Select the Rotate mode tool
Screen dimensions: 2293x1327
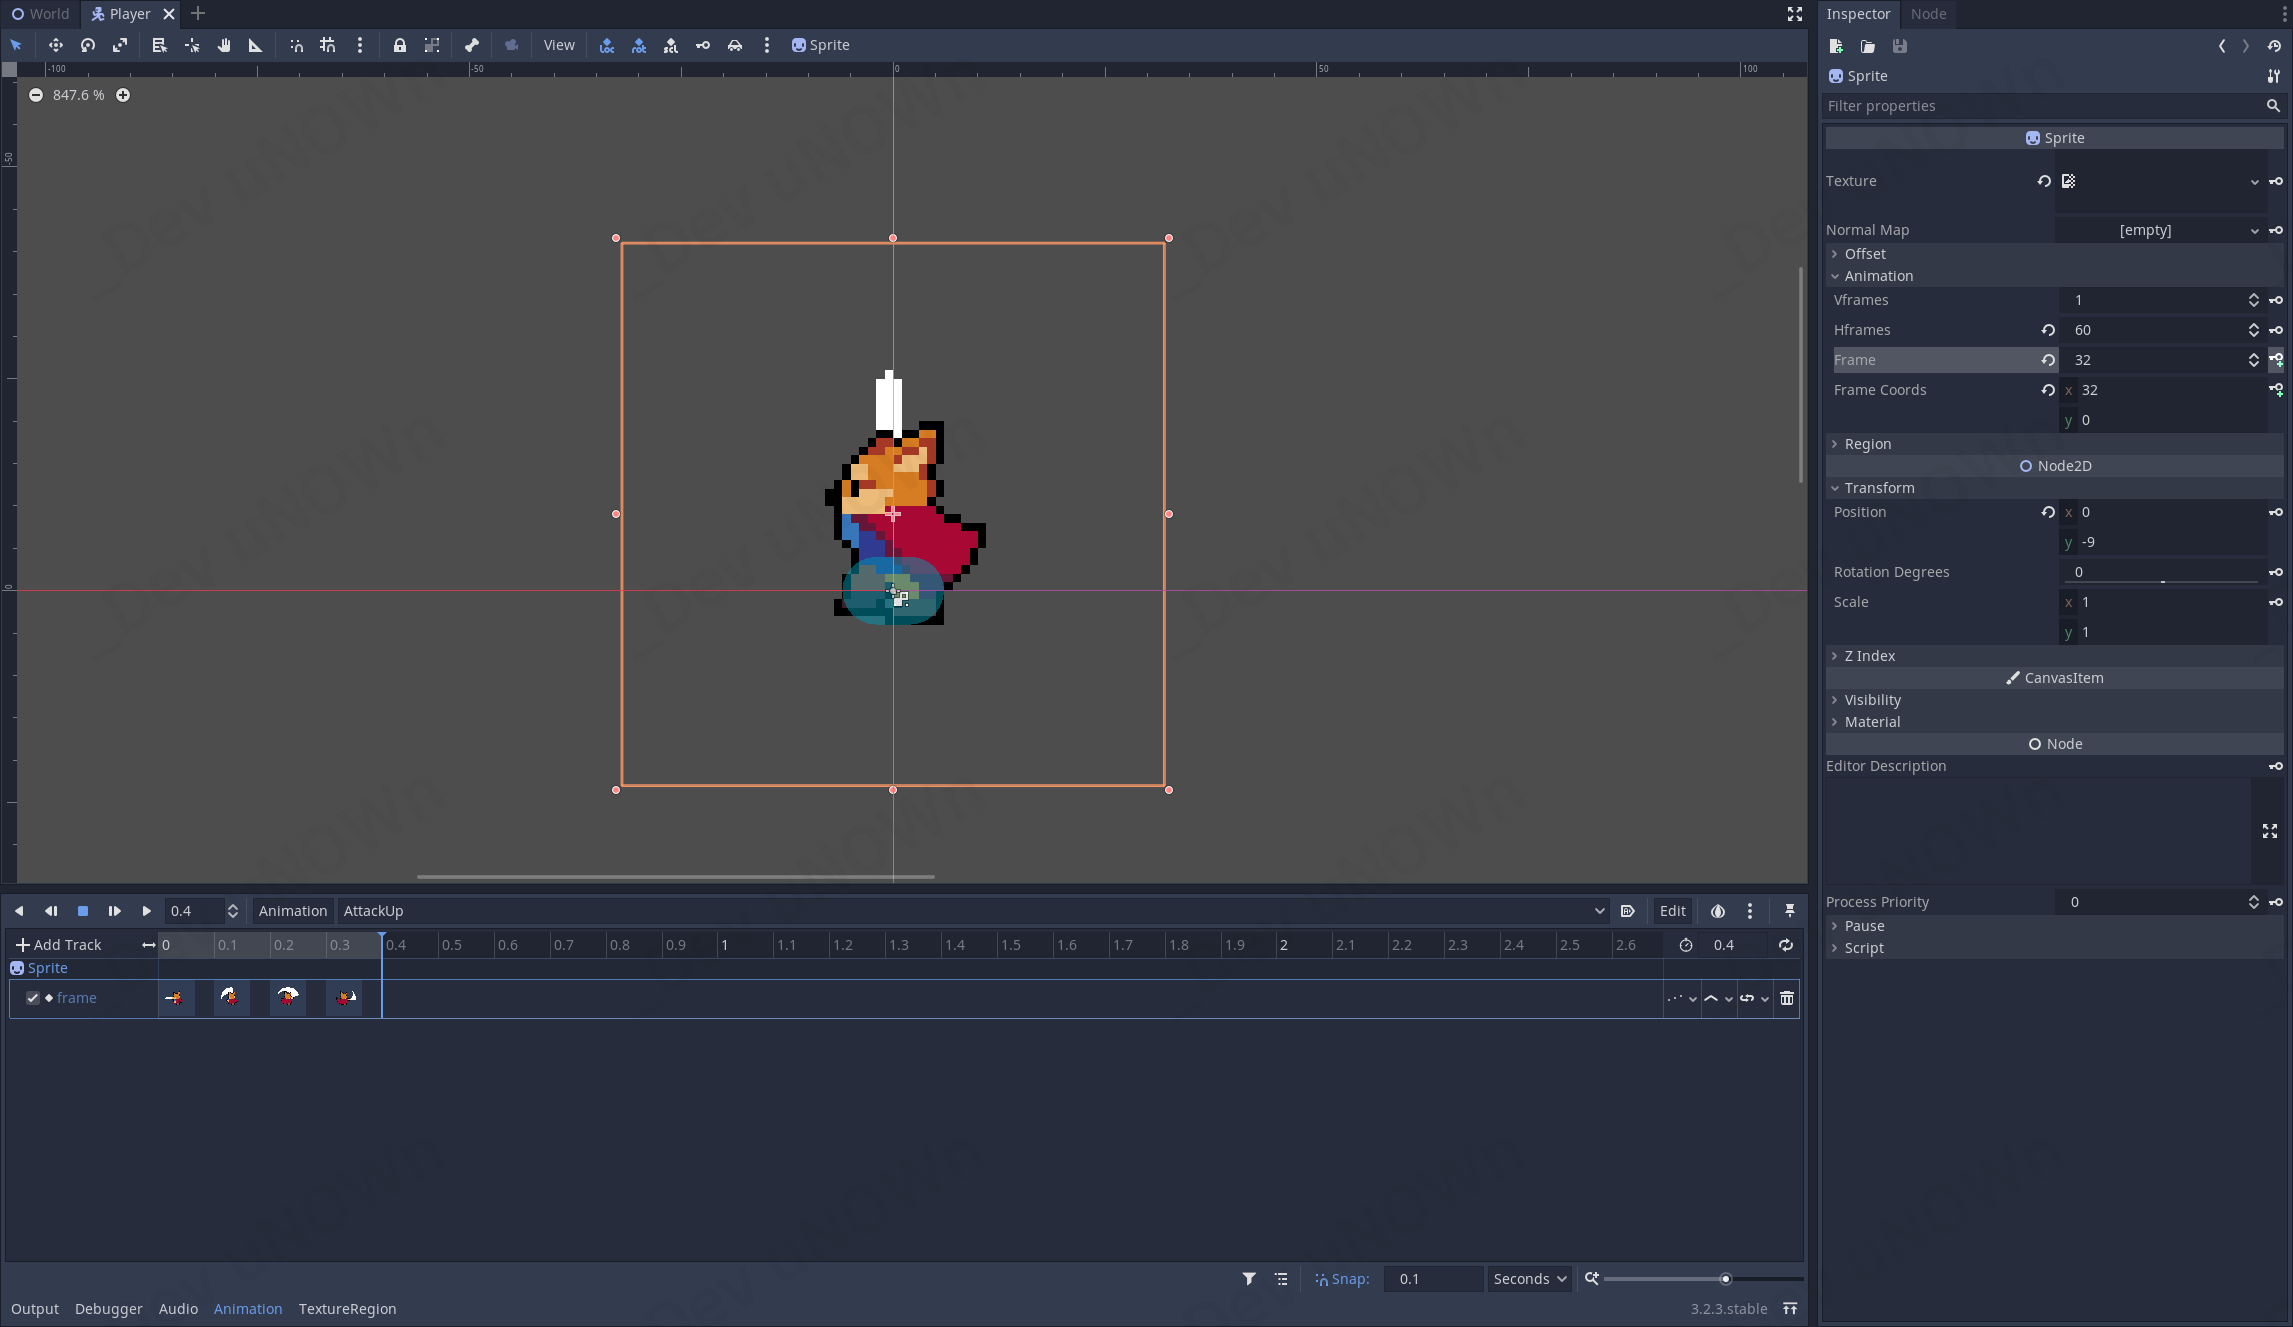click(x=88, y=45)
